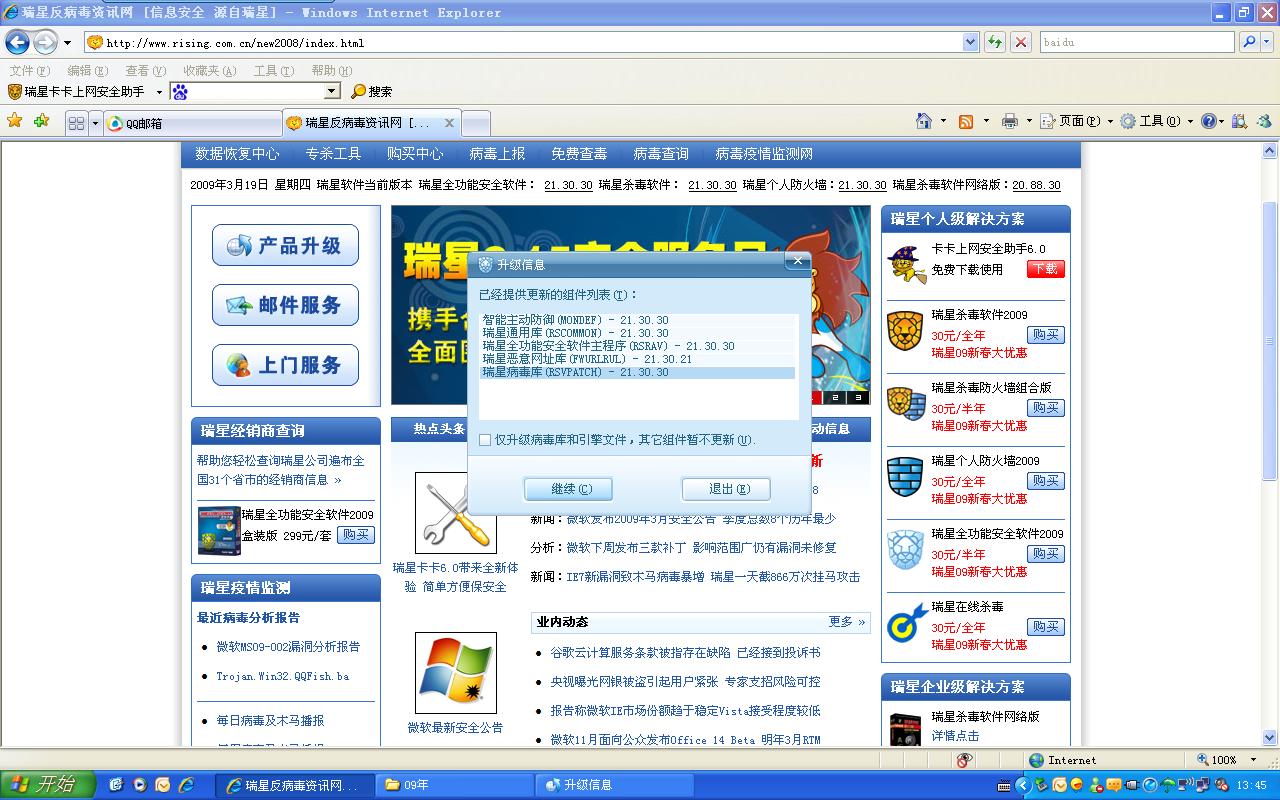Refresh the page with the green arrows icon

click(x=994, y=42)
